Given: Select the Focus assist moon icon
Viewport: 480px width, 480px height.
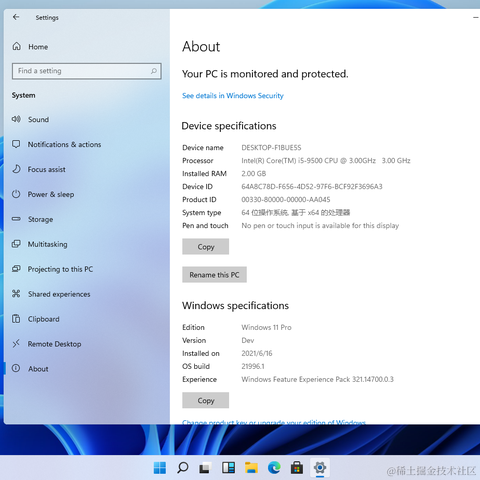Looking at the screenshot, I should (x=16, y=169).
